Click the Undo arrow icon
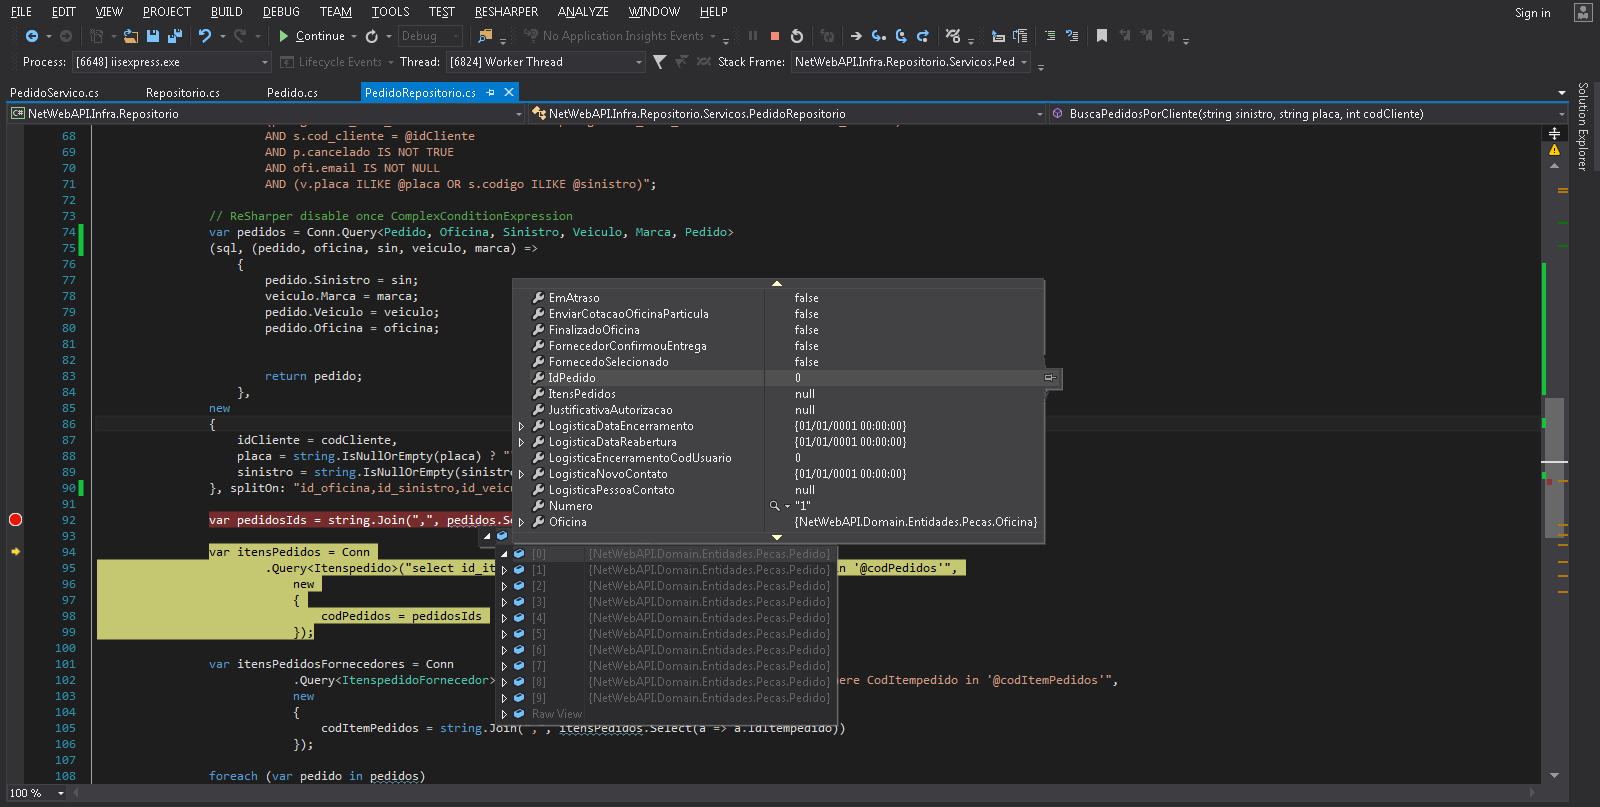 (x=205, y=36)
